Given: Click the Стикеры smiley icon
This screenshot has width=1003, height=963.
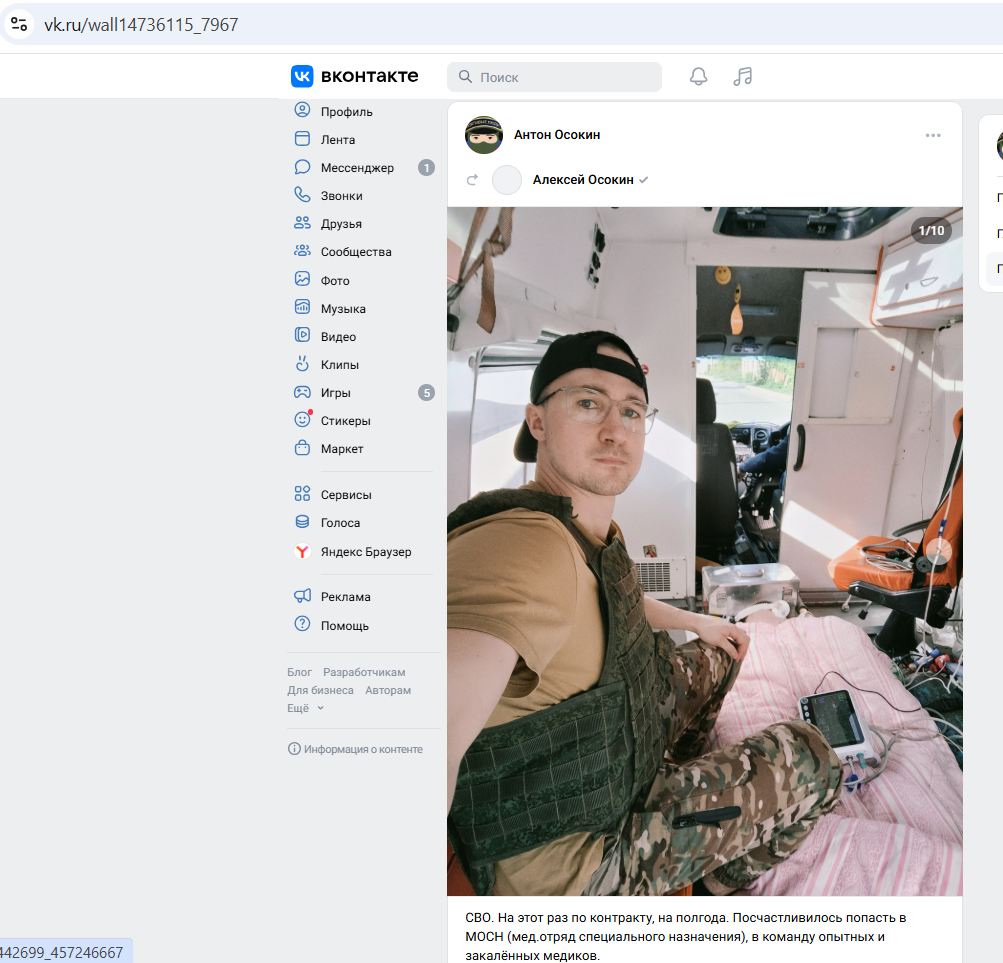Looking at the screenshot, I should tap(303, 419).
